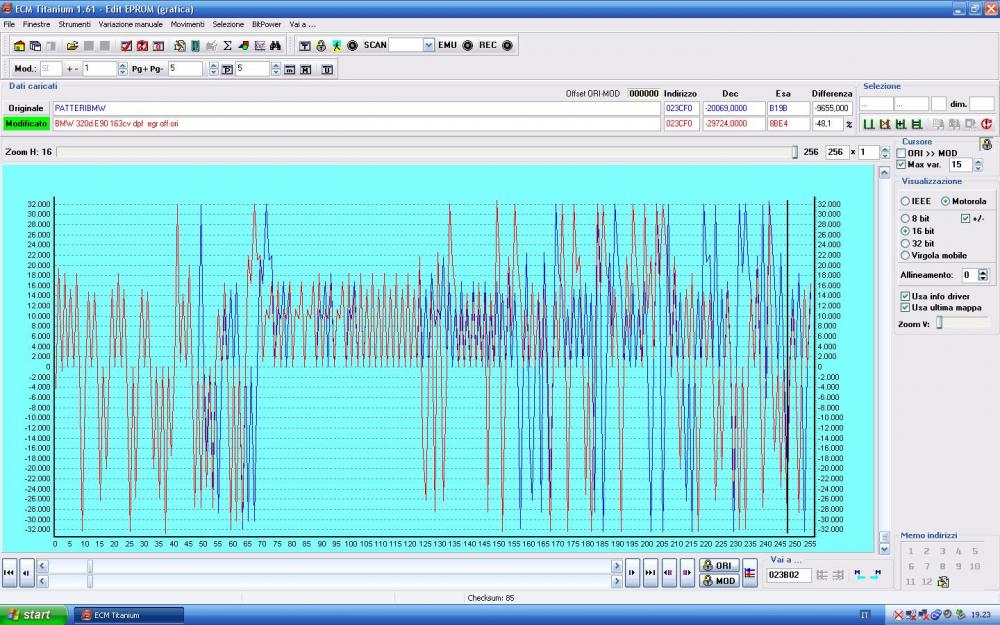1000x625 pixels.
Task: Click the record indicator next to REC
Action: [x=507, y=46]
